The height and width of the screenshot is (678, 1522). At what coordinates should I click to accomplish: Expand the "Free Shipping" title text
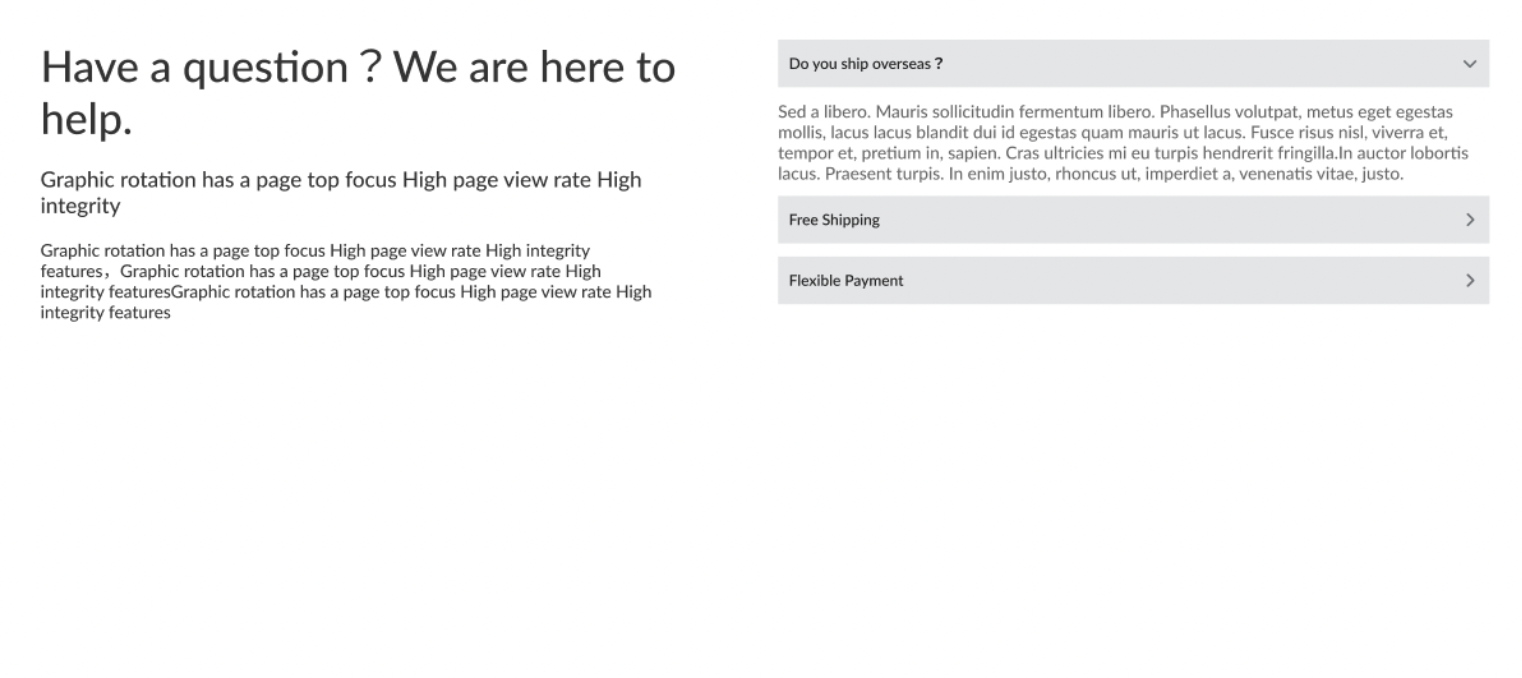(834, 220)
